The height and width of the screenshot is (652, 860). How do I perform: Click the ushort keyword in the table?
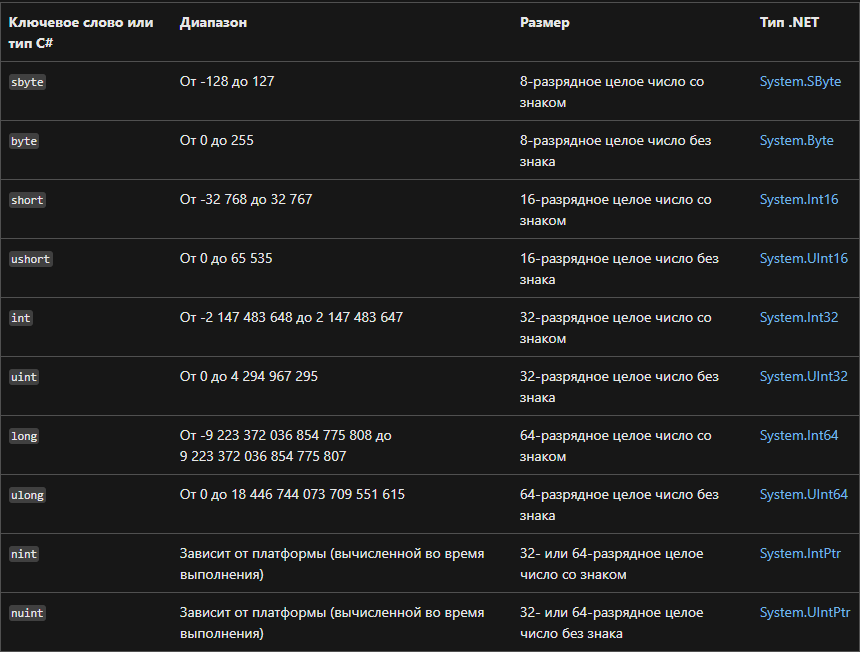pyautogui.click(x=30, y=259)
